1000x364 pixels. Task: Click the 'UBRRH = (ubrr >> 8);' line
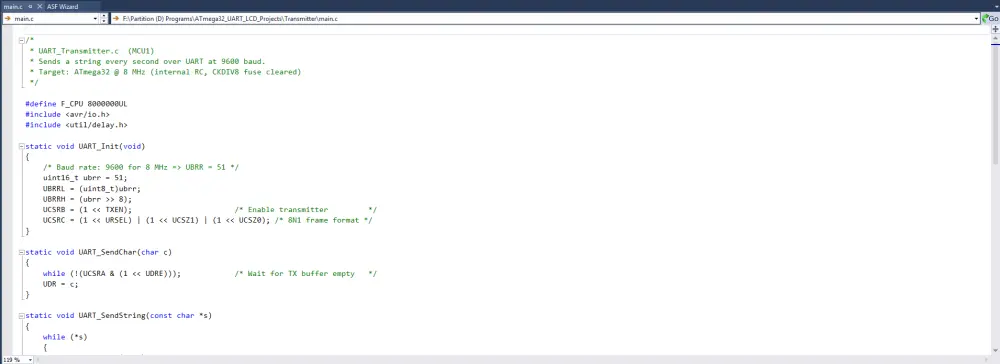coord(87,199)
